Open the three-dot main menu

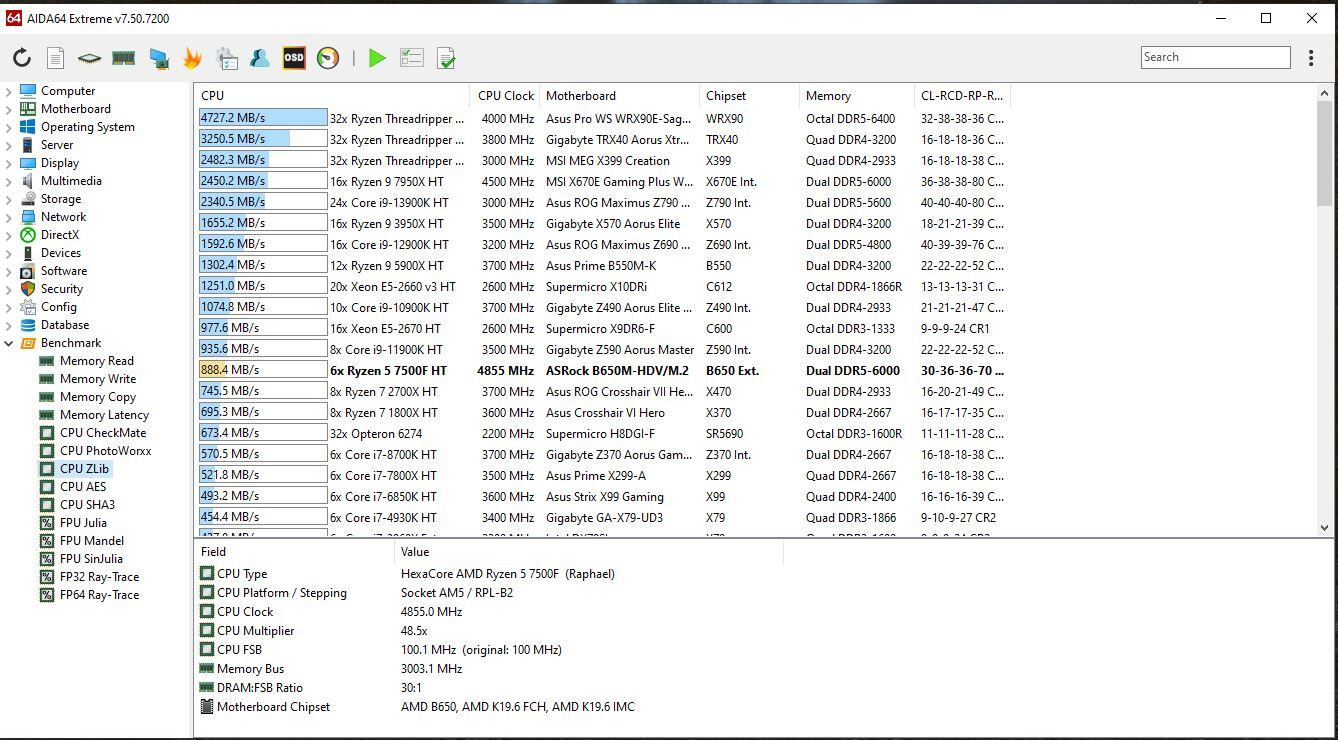1311,58
